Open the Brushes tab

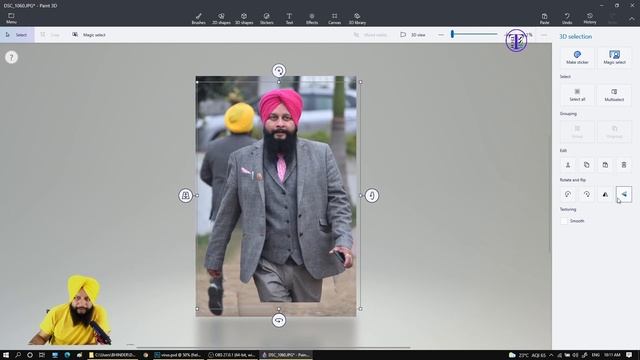pyautogui.click(x=198, y=18)
